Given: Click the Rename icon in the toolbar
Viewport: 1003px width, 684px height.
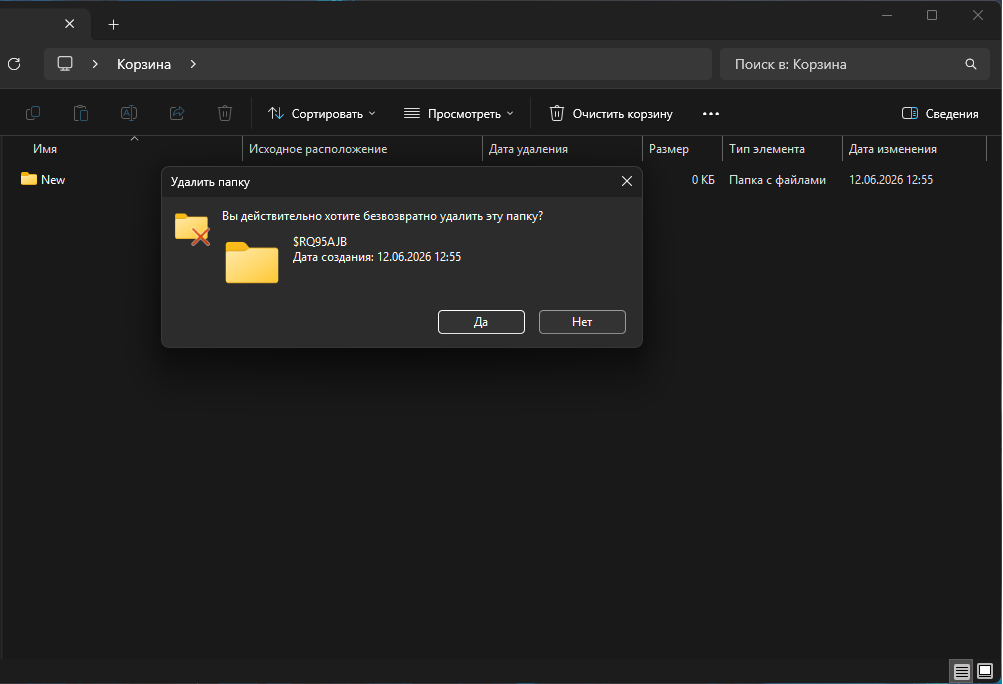Looking at the screenshot, I should 129,113.
